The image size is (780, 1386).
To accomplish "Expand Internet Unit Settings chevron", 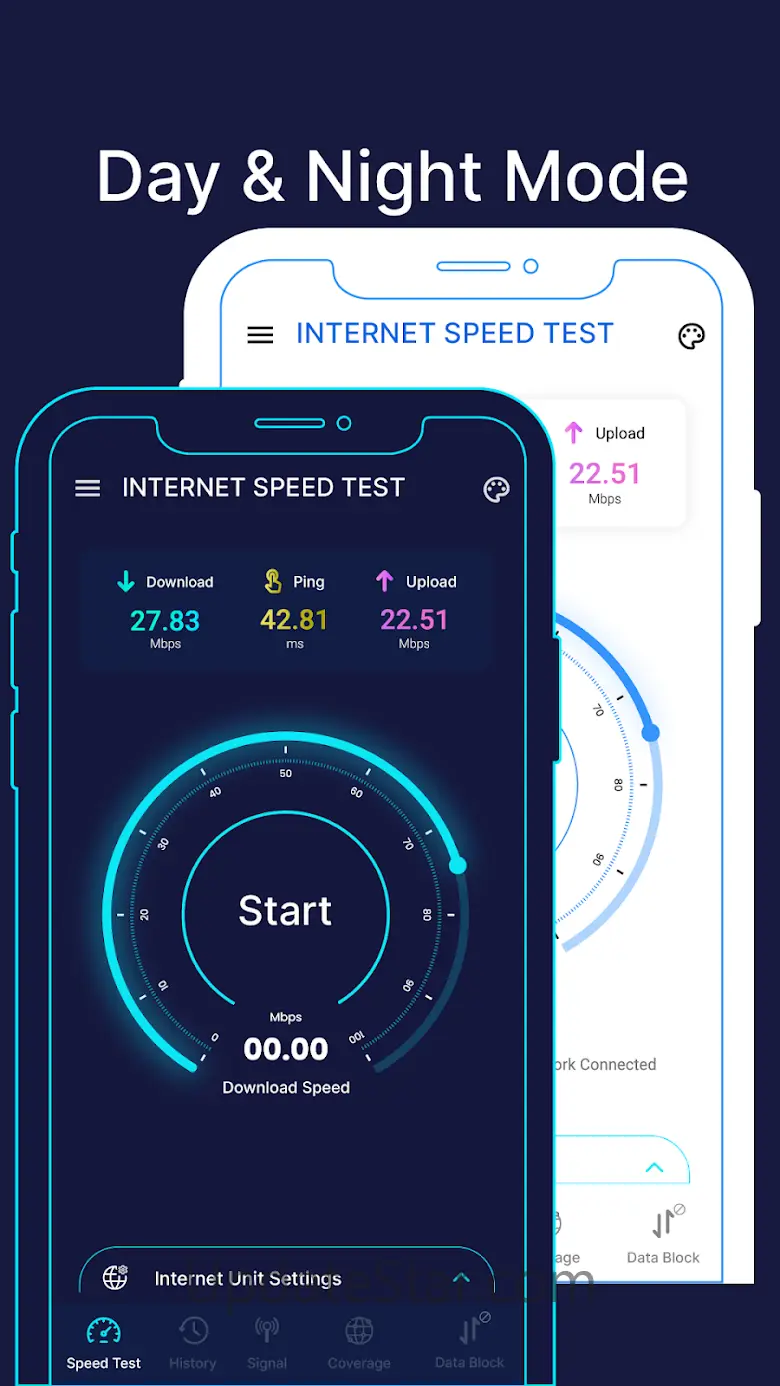I will click(461, 1278).
